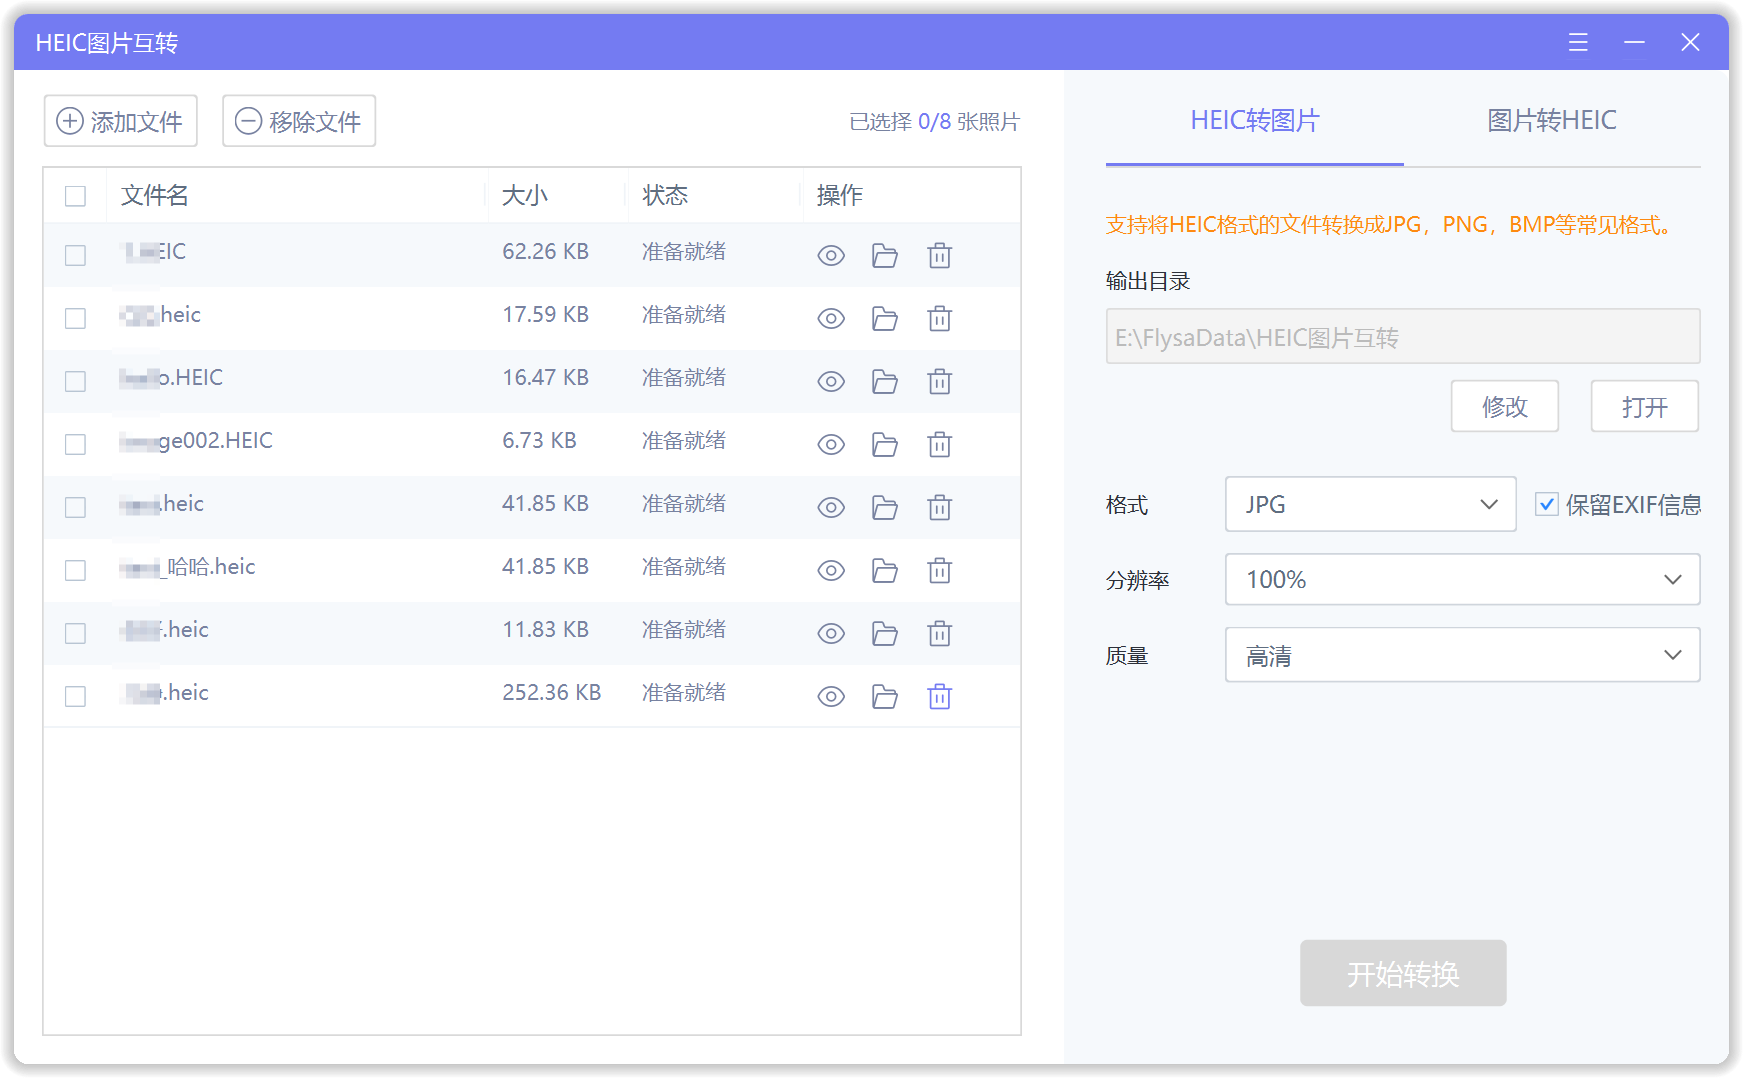Click 添加文件 button
The image size is (1743, 1078).
[121, 121]
